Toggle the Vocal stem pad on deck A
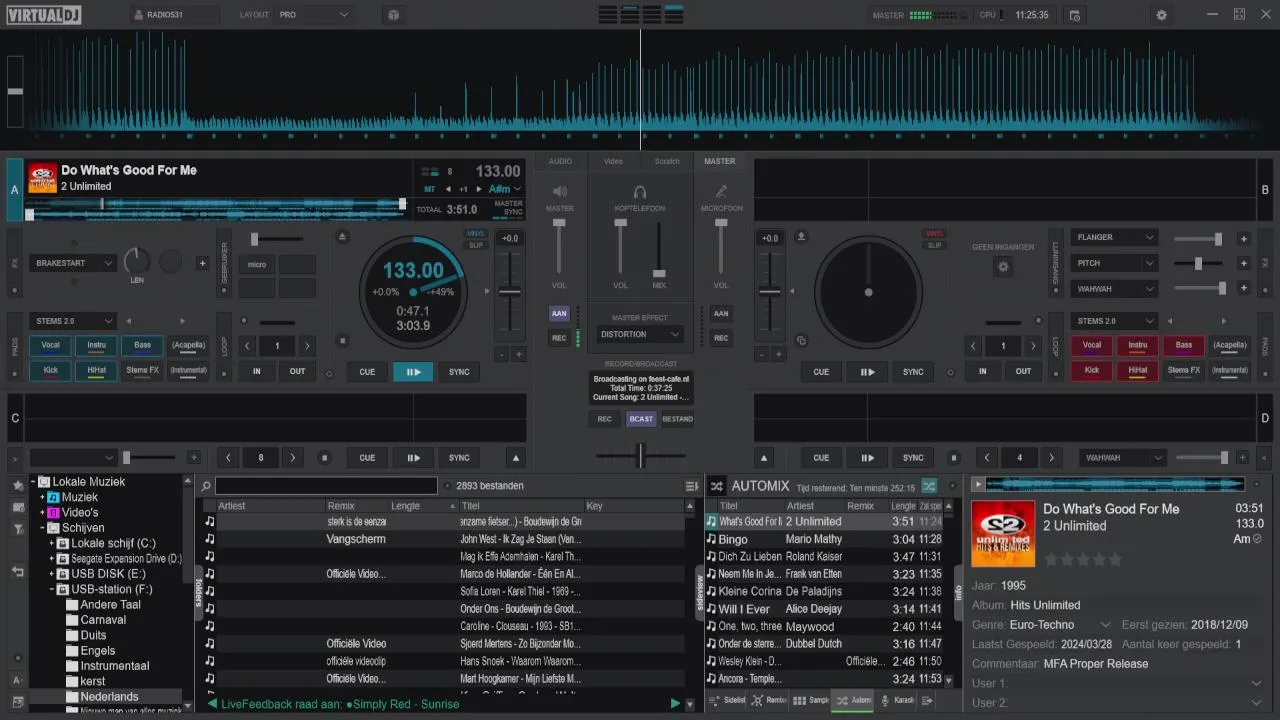The height and width of the screenshot is (720, 1280). (x=50, y=346)
